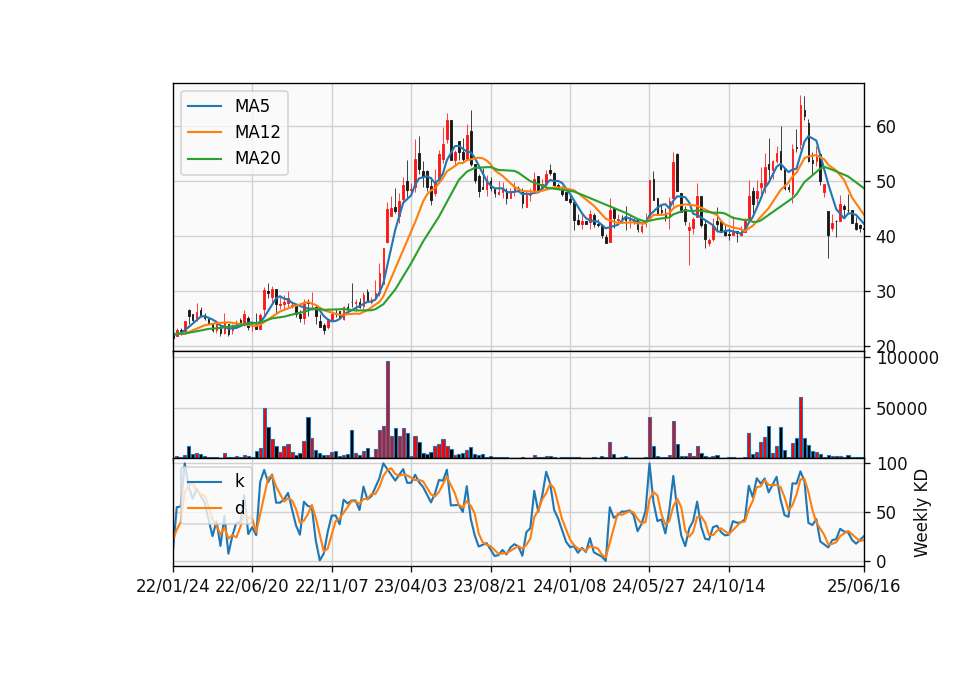Screen dimensions: 960x690
Task: Click the price axis value 30
Action: [885, 291]
